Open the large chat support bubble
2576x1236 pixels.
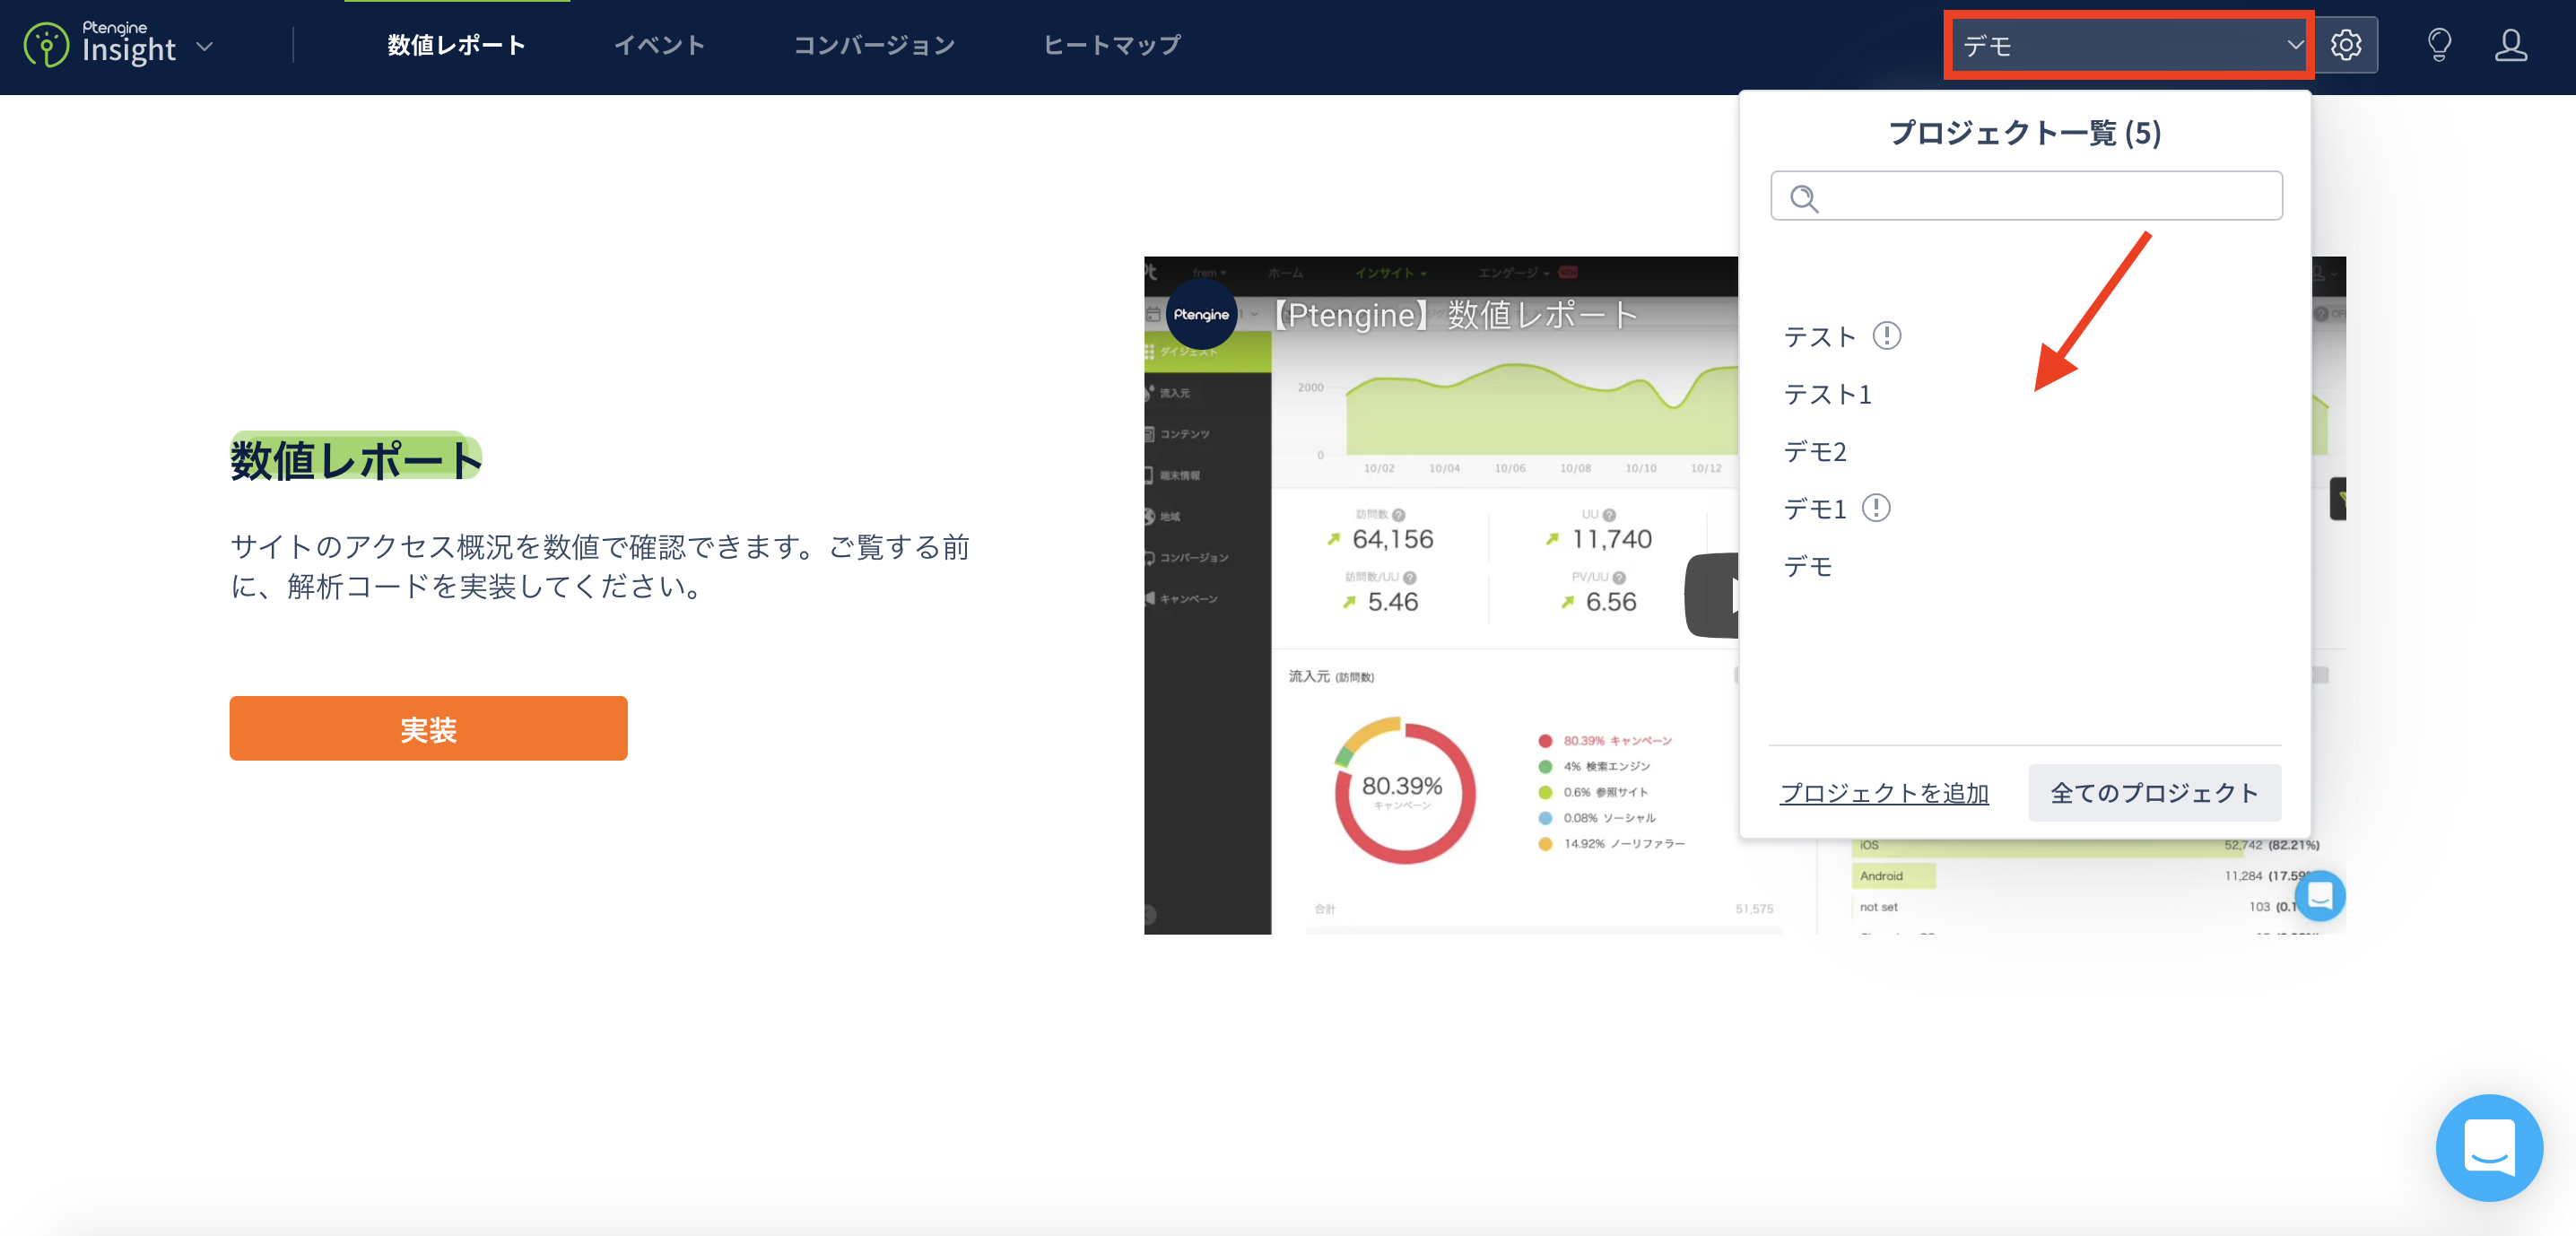[2489, 1147]
